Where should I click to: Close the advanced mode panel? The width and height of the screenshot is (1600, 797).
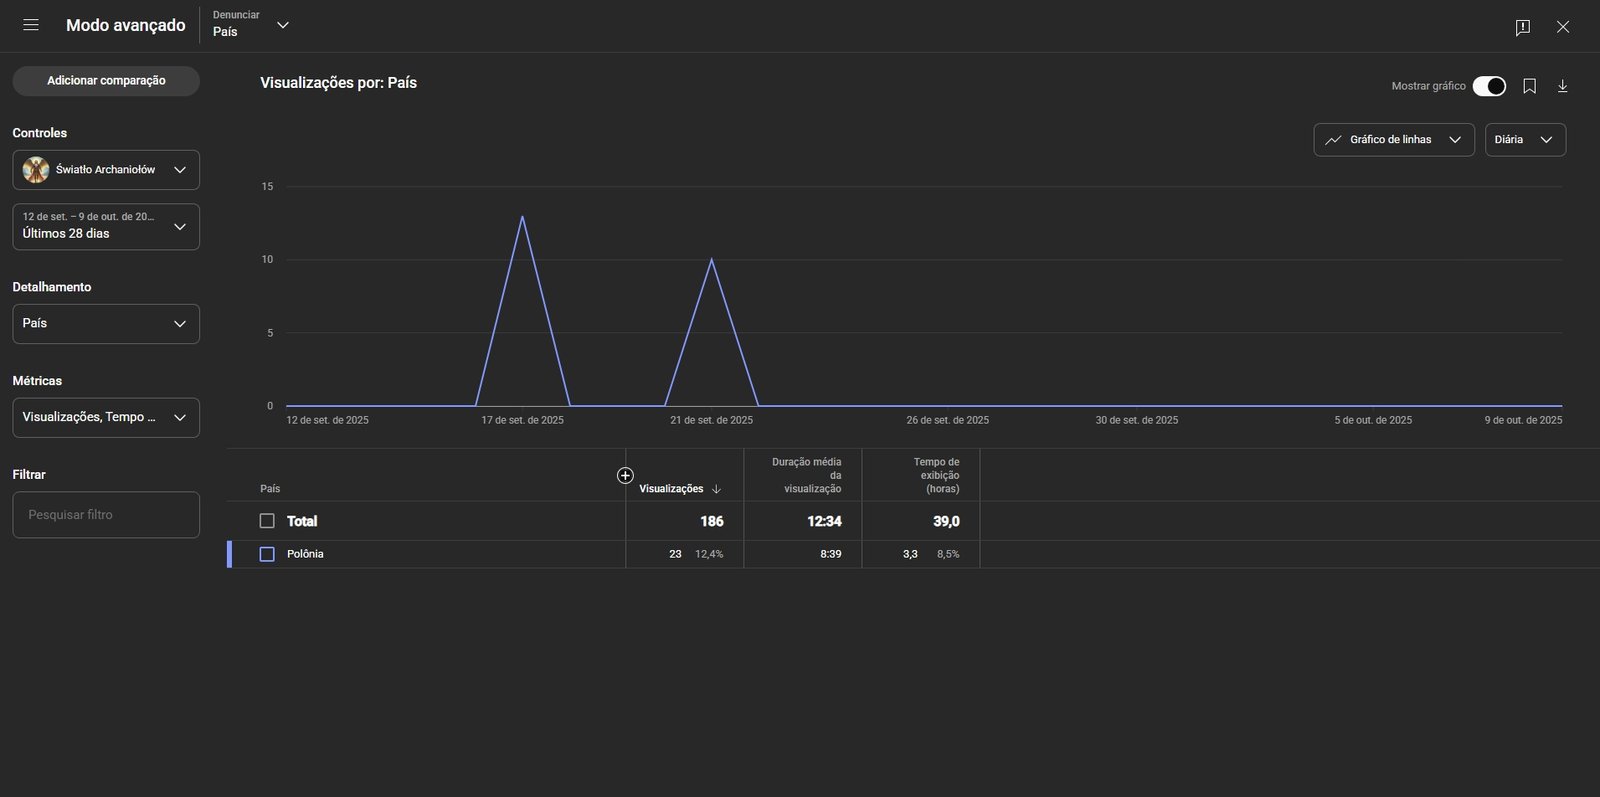pos(1563,27)
